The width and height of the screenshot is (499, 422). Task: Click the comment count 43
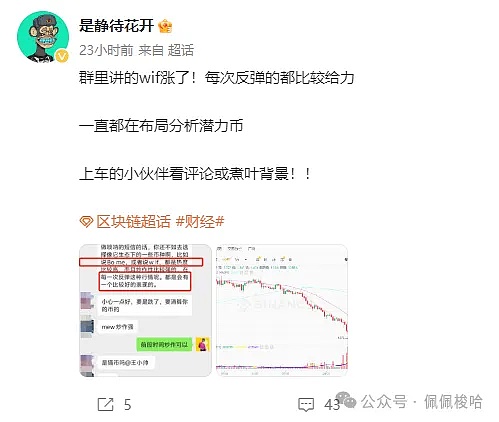coord(332,405)
